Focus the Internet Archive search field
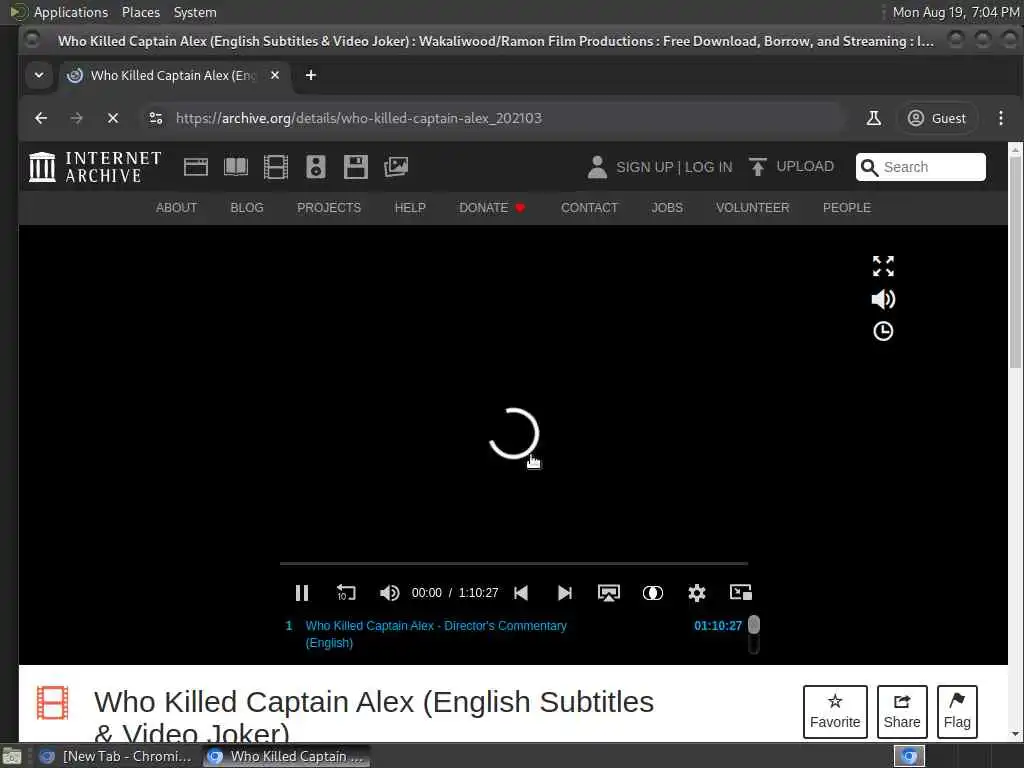This screenshot has height=768, width=1024. 921,167
